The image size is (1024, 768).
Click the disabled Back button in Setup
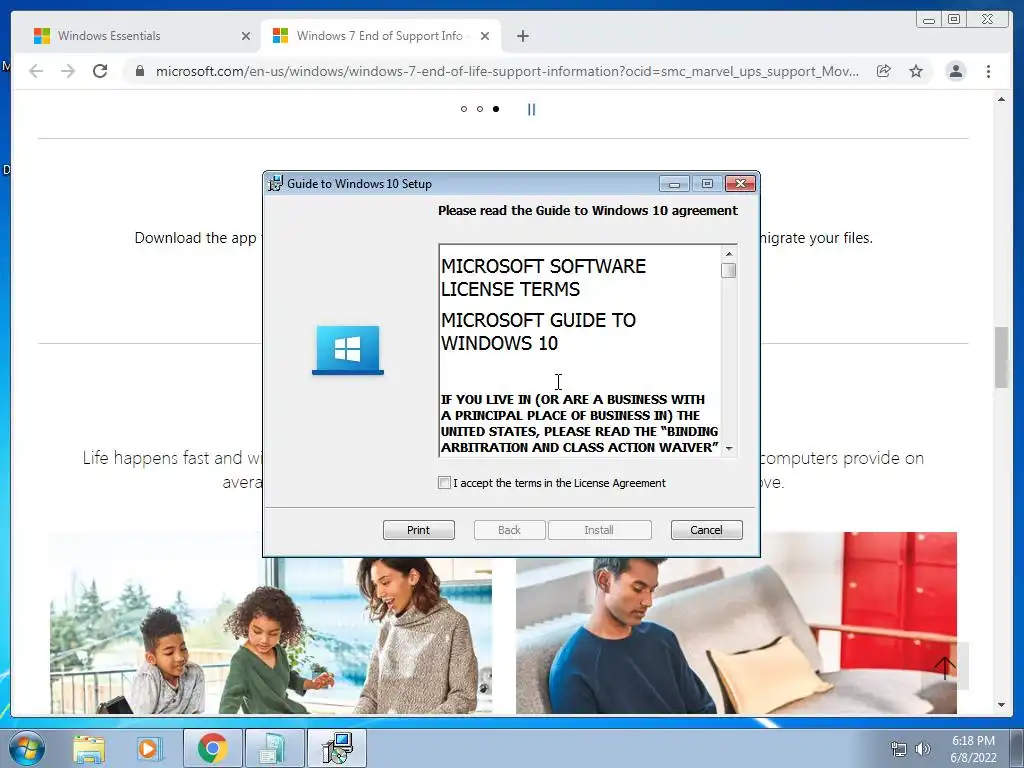pyautogui.click(x=509, y=530)
